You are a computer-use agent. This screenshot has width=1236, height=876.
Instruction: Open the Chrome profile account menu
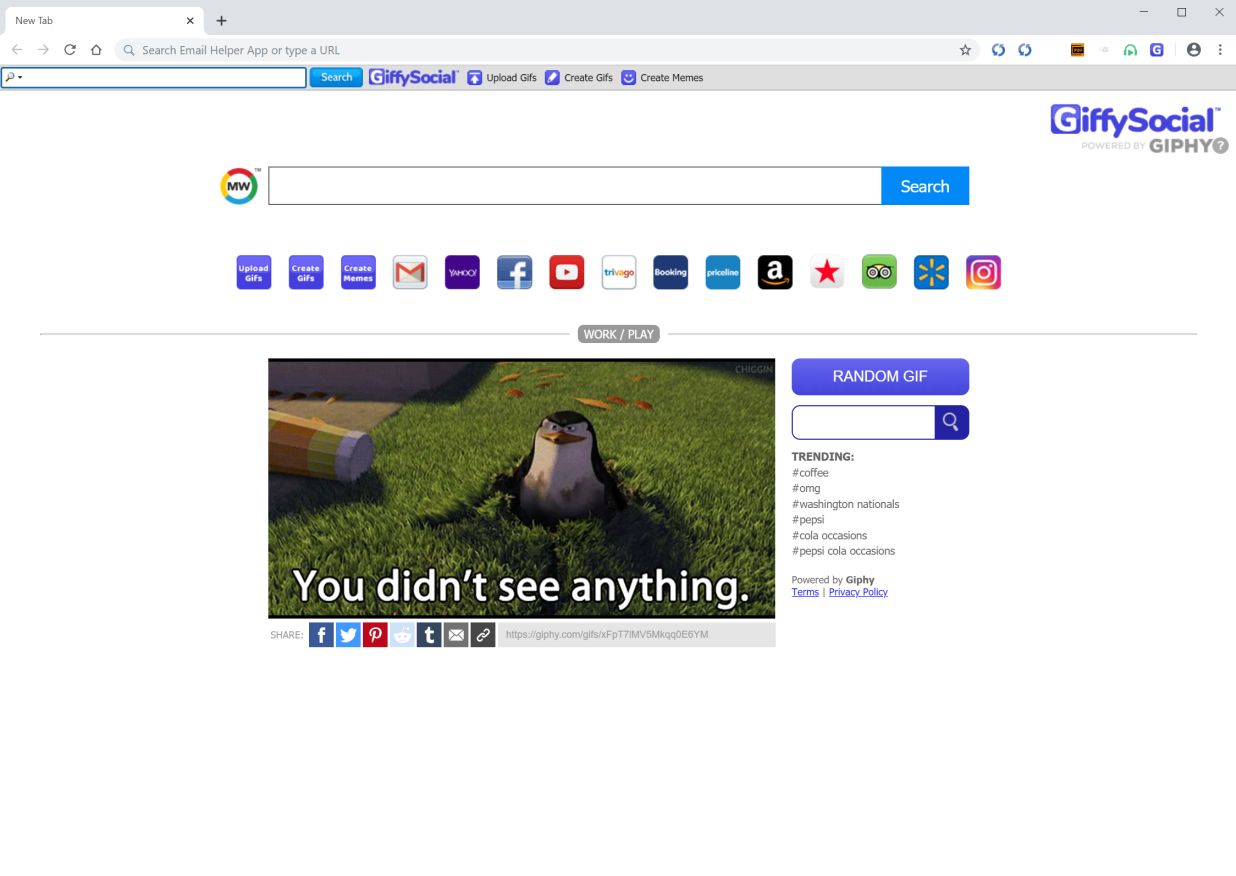pos(1194,50)
